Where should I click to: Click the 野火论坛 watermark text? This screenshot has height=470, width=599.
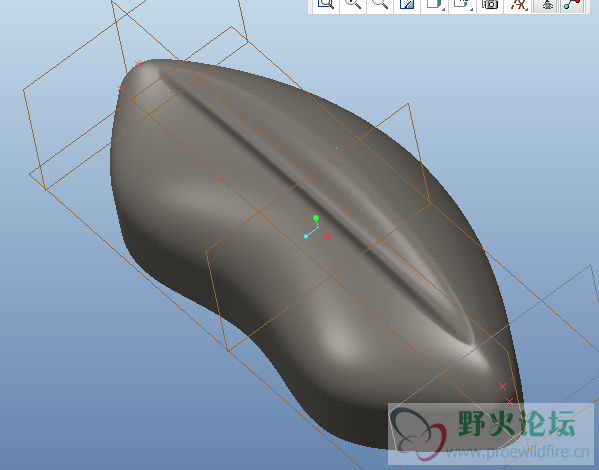coord(516,424)
